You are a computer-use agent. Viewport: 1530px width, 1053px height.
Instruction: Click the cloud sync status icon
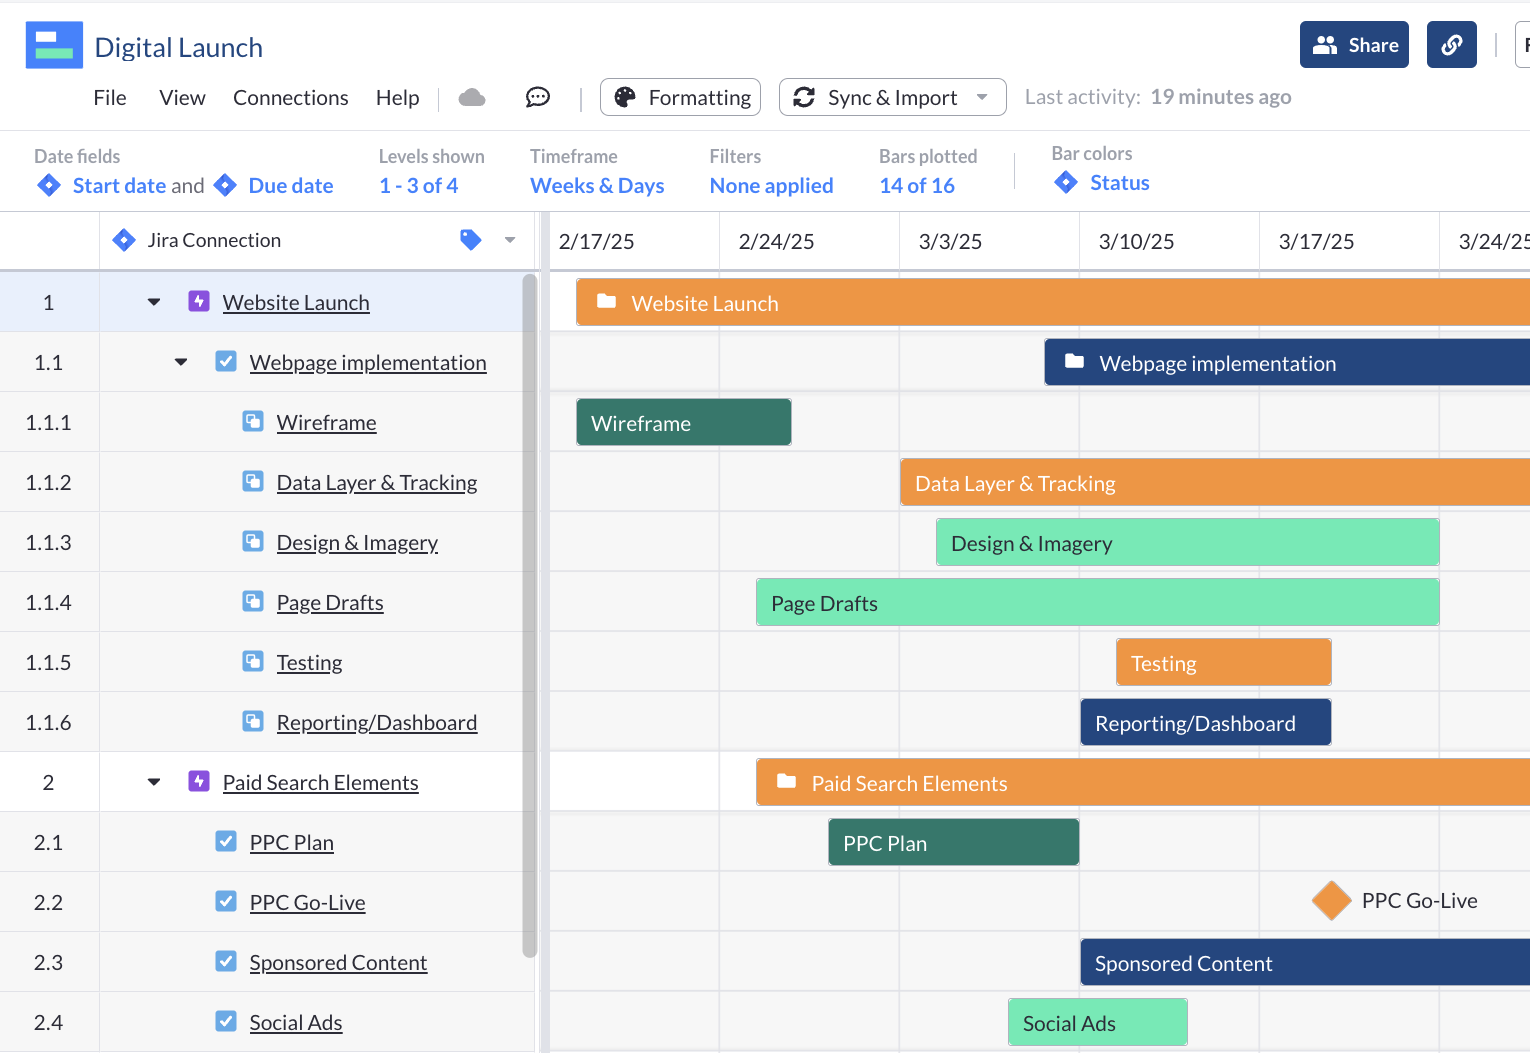(x=471, y=97)
